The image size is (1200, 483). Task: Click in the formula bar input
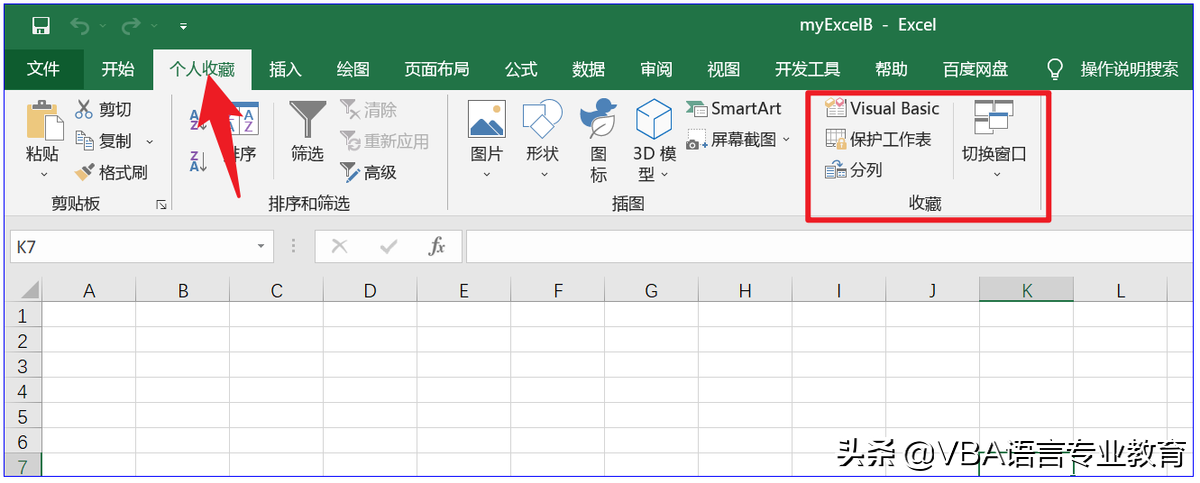pos(828,246)
